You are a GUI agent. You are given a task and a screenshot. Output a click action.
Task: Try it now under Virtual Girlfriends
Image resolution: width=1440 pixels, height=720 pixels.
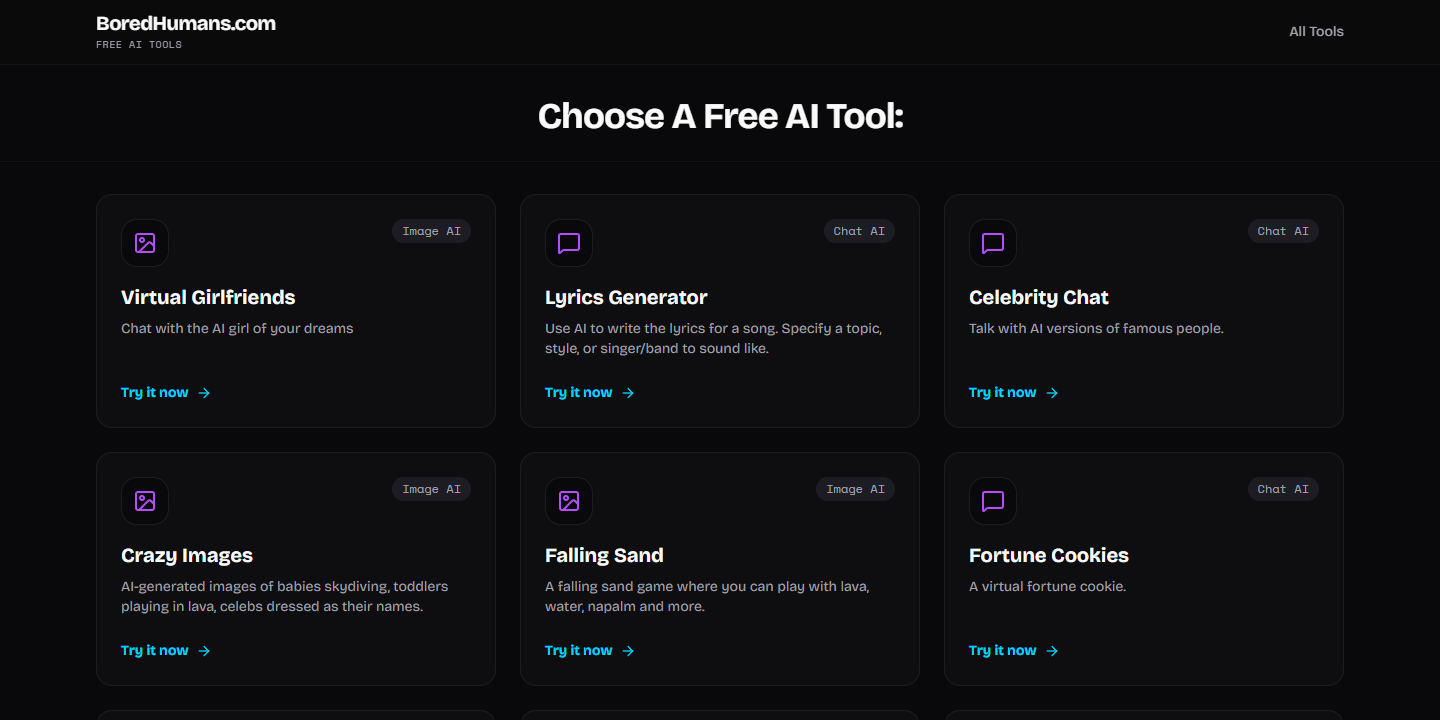[x=155, y=393]
